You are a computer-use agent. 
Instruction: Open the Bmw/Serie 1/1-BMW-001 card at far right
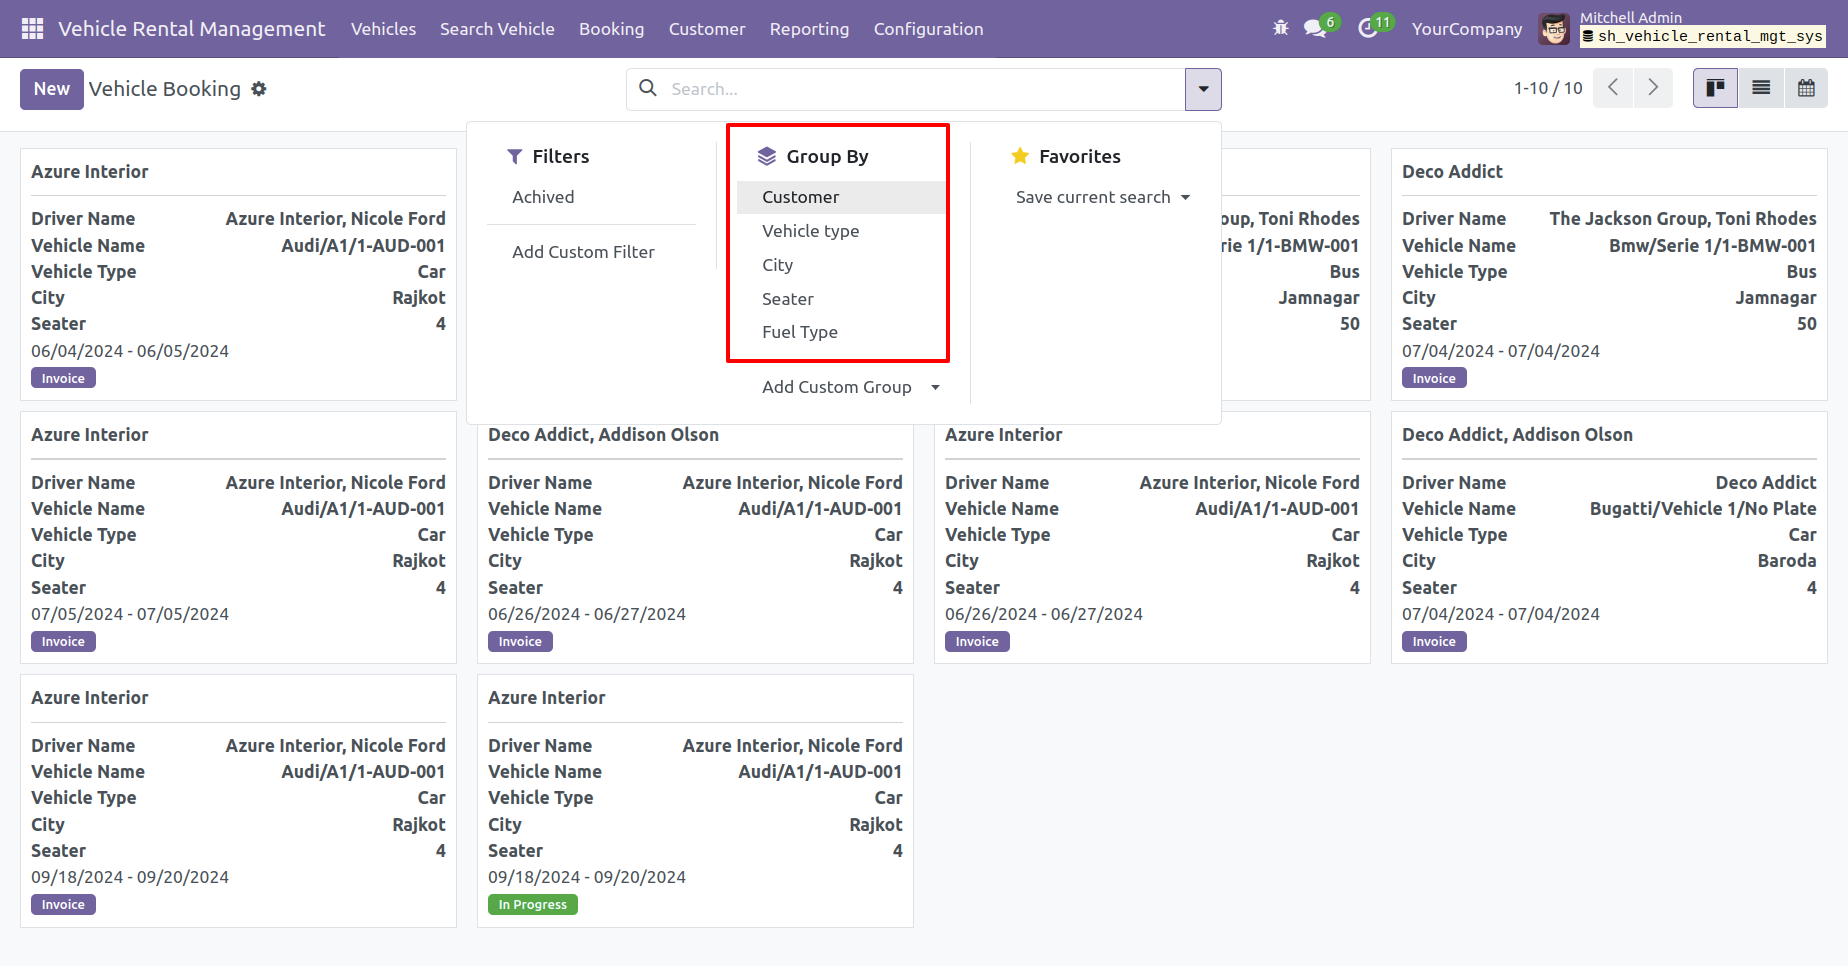pos(1609,274)
